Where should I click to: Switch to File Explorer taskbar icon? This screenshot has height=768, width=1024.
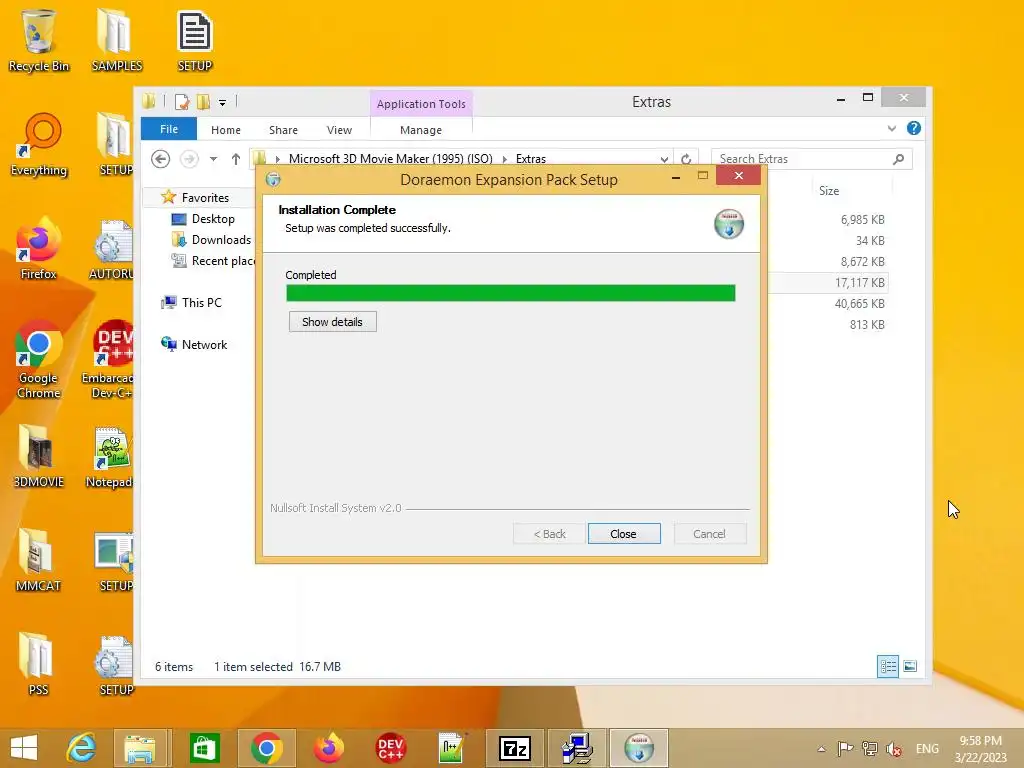click(x=141, y=748)
